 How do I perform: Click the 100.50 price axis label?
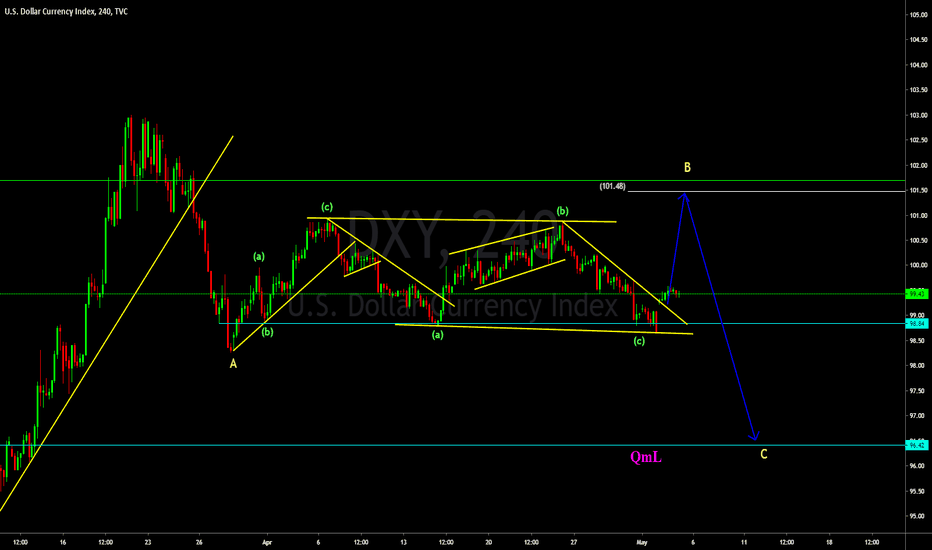[918, 241]
